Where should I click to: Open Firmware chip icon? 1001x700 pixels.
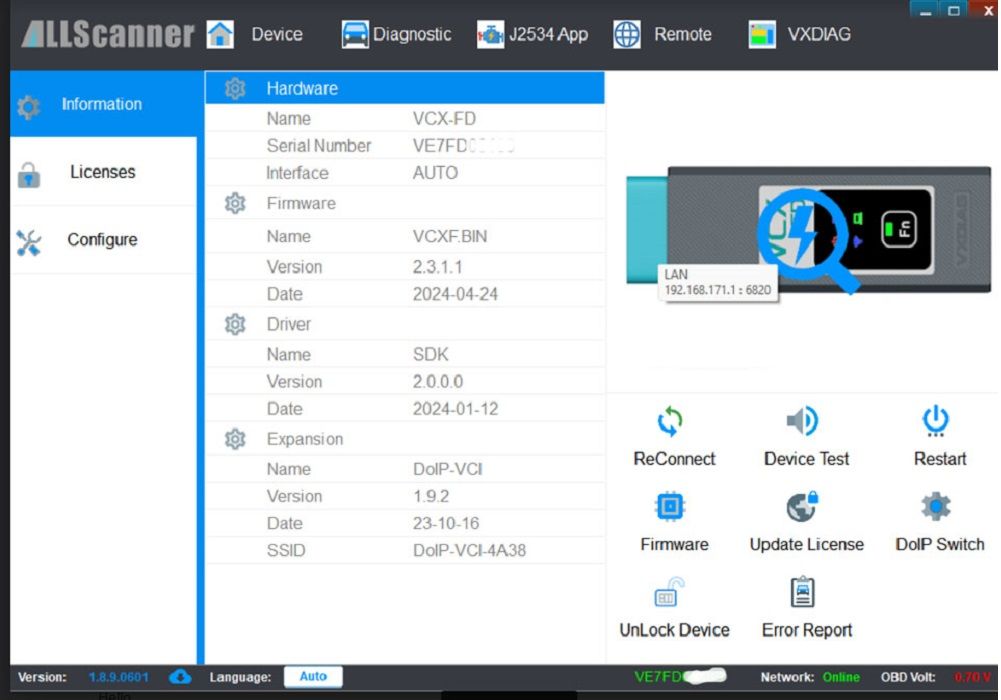point(670,508)
